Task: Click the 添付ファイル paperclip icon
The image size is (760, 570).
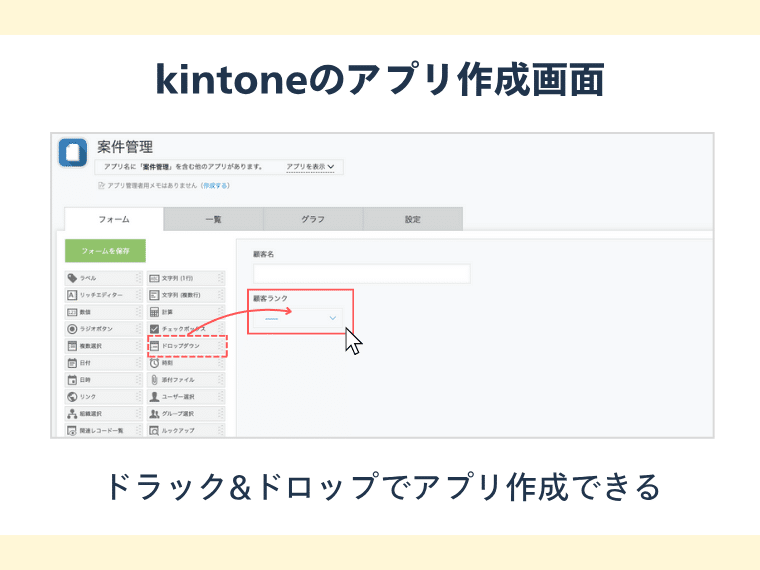Action: [154, 380]
